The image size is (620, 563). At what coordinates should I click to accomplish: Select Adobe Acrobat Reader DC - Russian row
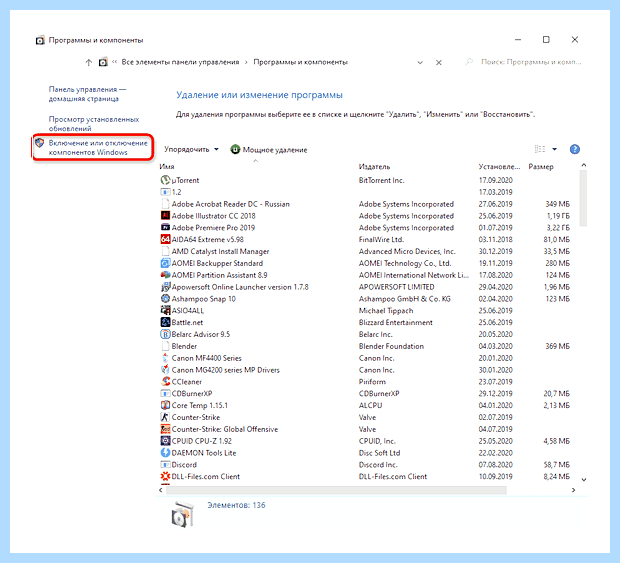click(365, 204)
